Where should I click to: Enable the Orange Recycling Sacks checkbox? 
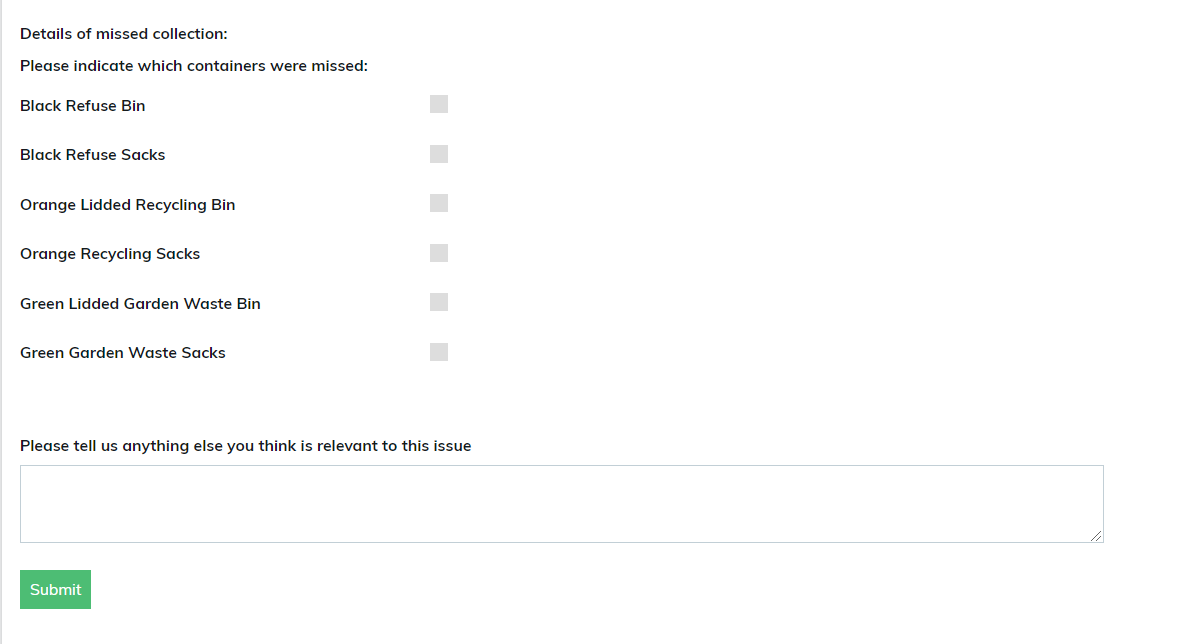coord(439,253)
